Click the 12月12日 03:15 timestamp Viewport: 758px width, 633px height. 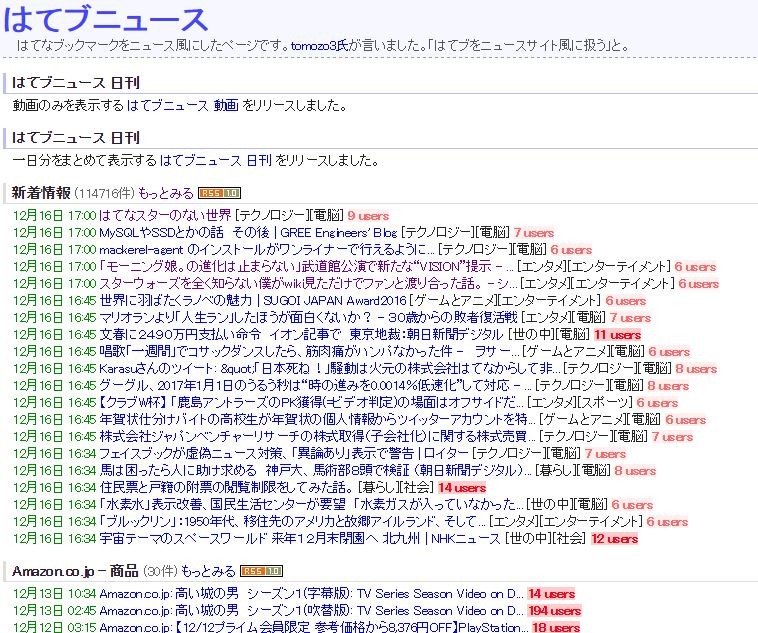[54, 628]
